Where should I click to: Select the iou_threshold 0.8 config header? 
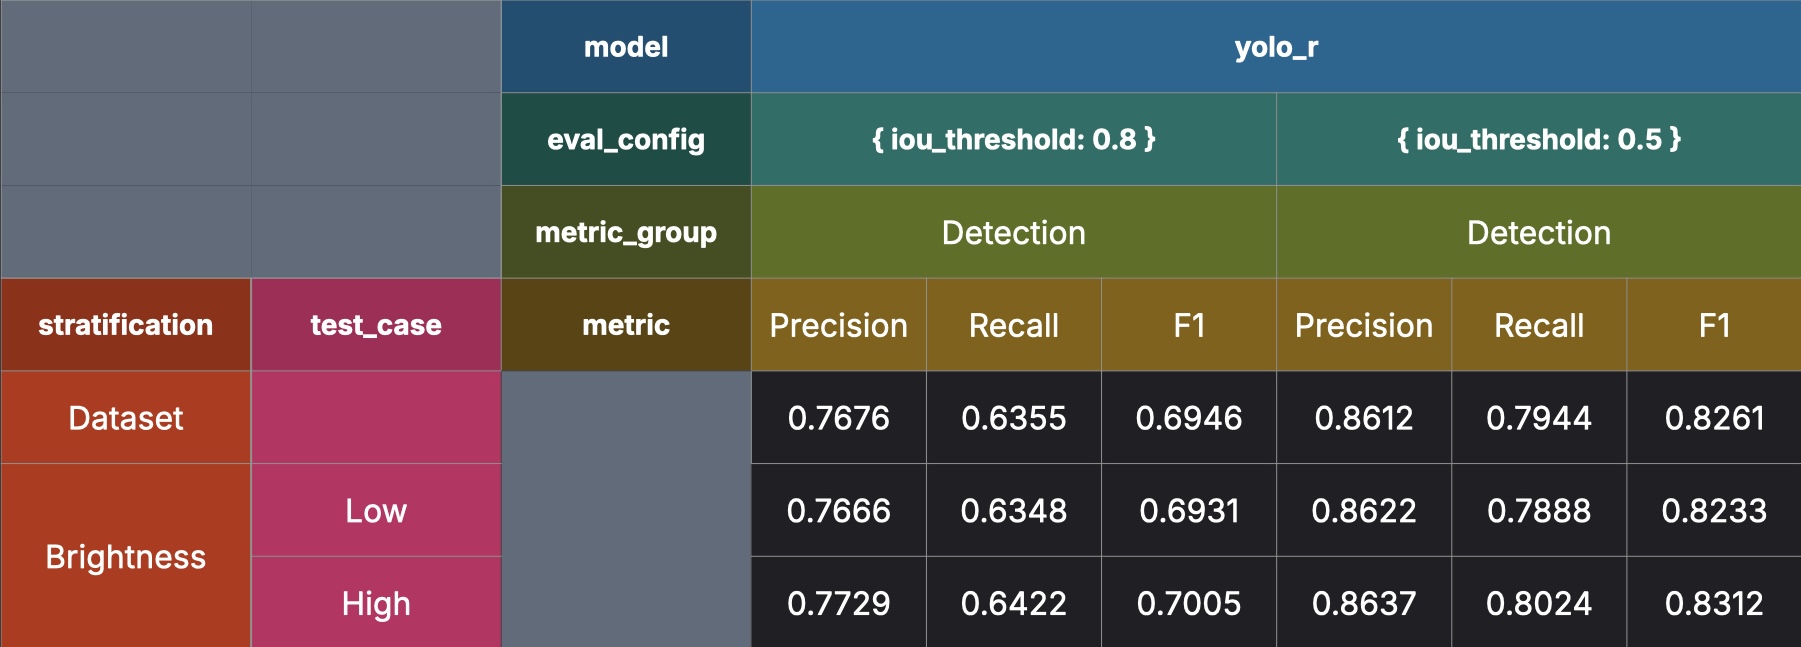point(1013,139)
